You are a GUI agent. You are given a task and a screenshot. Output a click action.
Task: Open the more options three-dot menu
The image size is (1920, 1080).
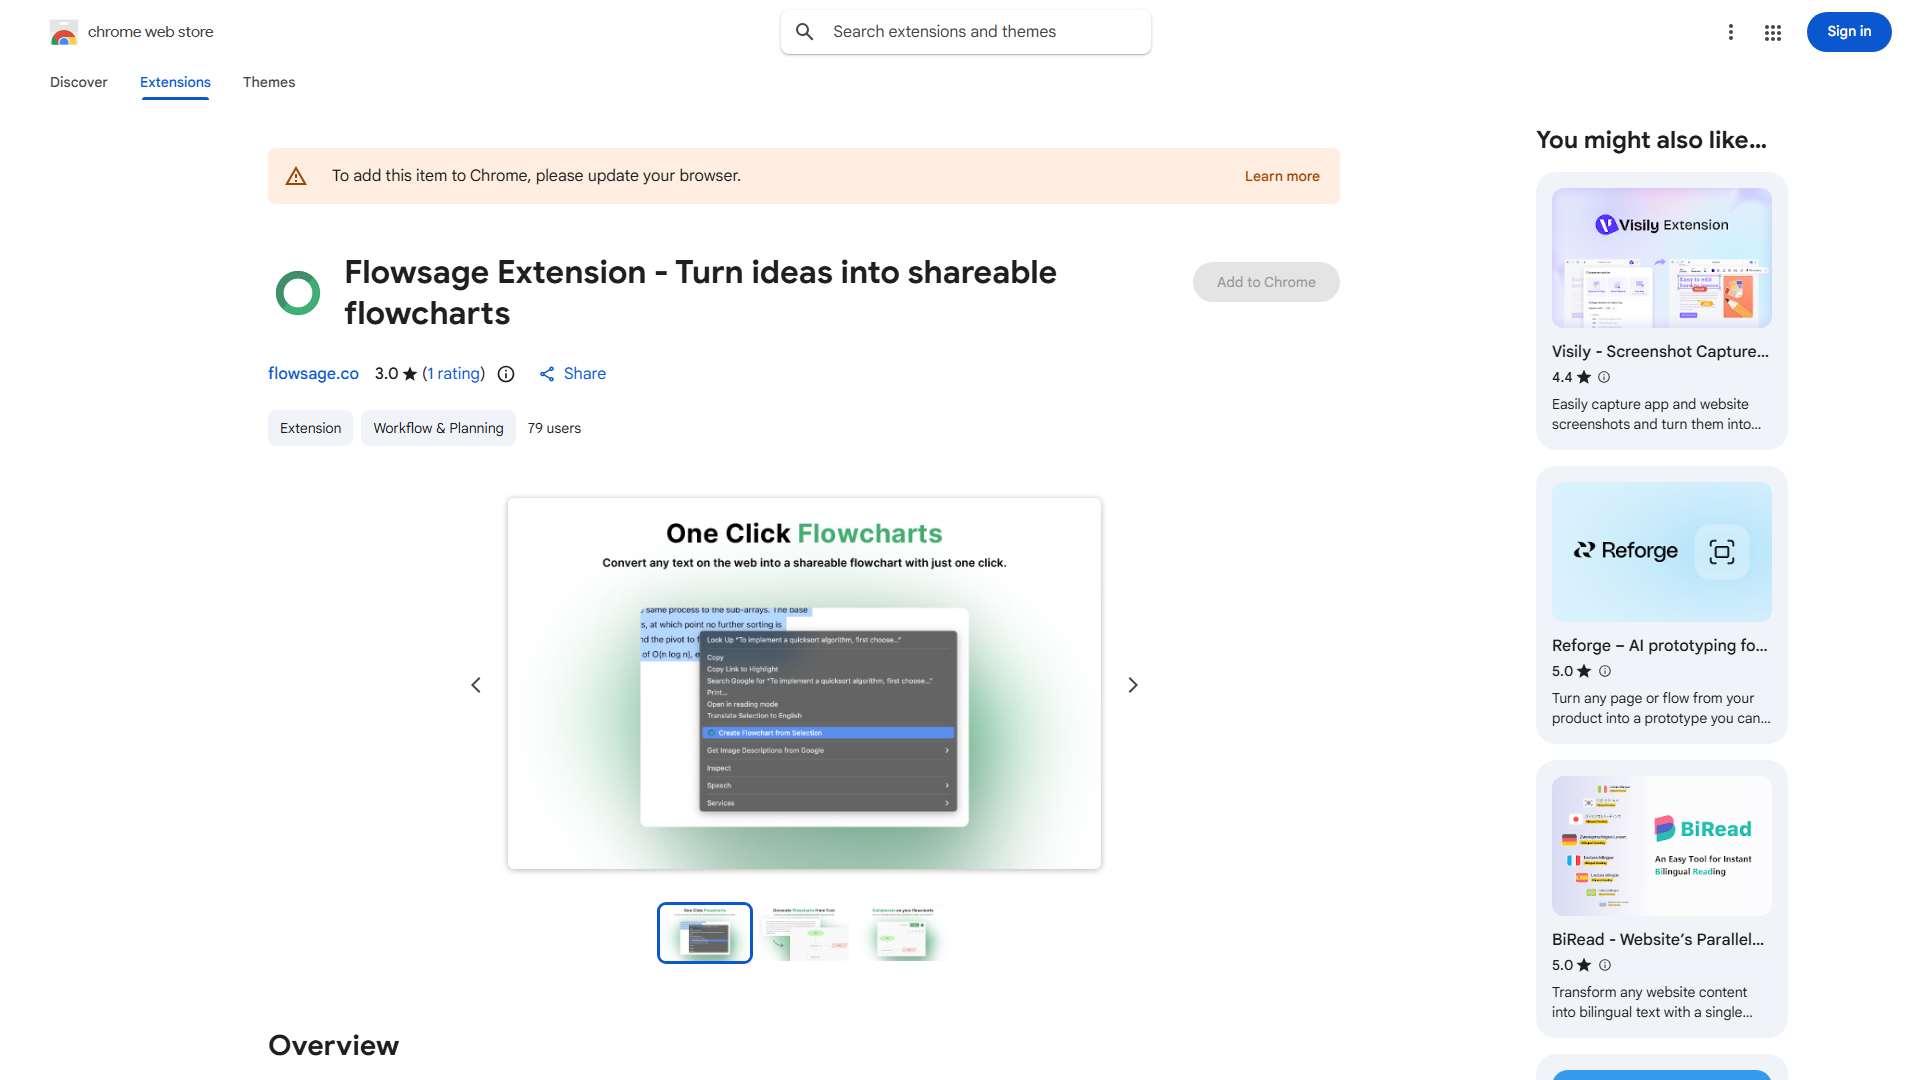1731,31
